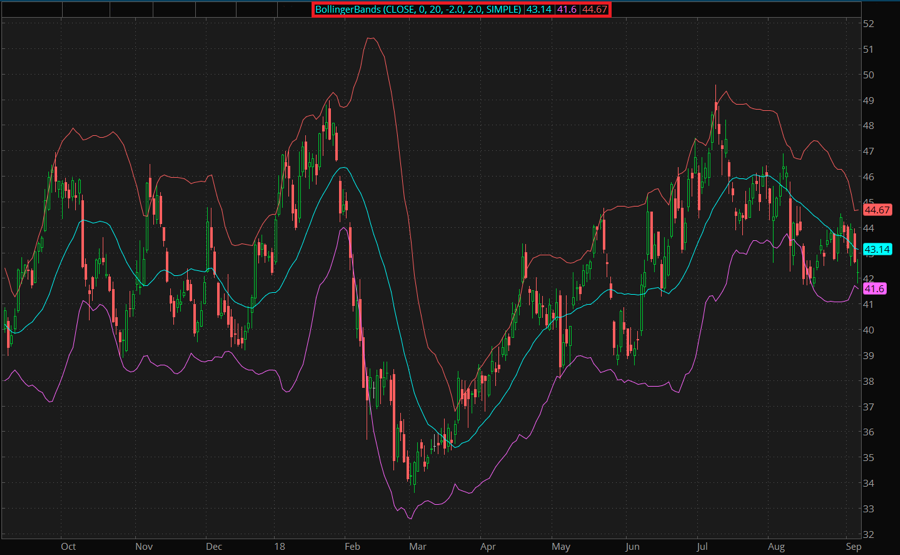Click the Dec label on the time axis

(213, 547)
